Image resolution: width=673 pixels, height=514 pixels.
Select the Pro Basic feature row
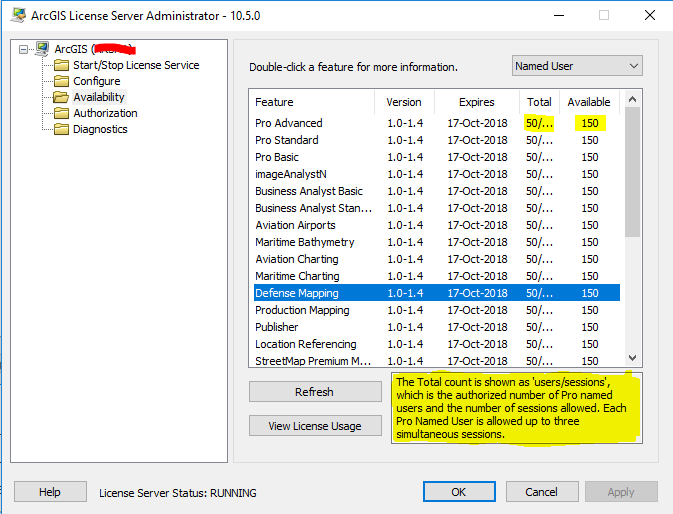click(437, 157)
